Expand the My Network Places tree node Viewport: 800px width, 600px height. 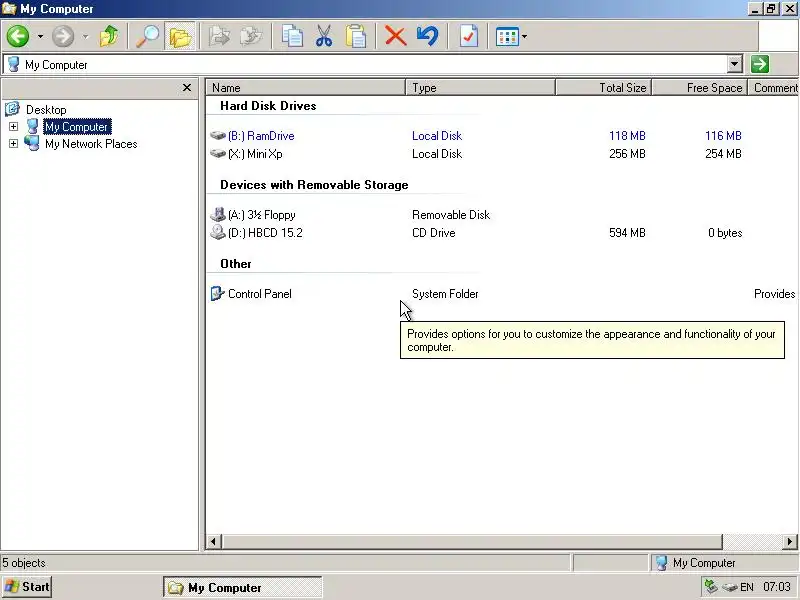pos(13,144)
